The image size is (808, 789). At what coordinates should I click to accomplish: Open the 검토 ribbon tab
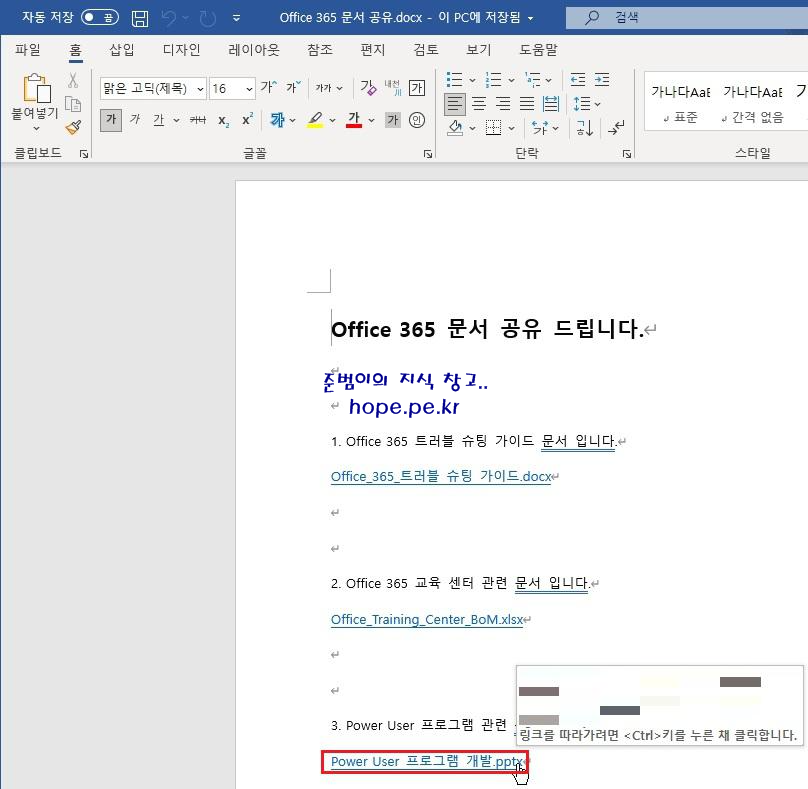(x=426, y=49)
